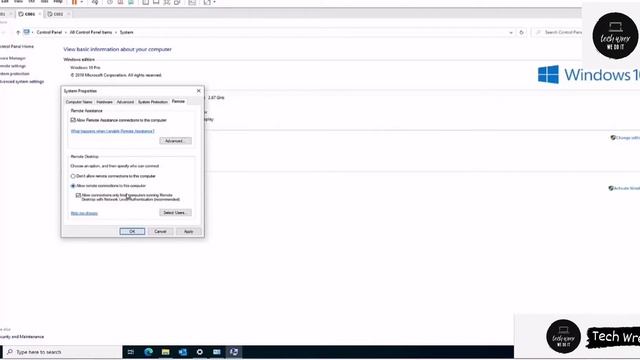The width and height of the screenshot is (640, 360).
Task: Toggle Network Level Authentication checkbox
Action: (78, 195)
